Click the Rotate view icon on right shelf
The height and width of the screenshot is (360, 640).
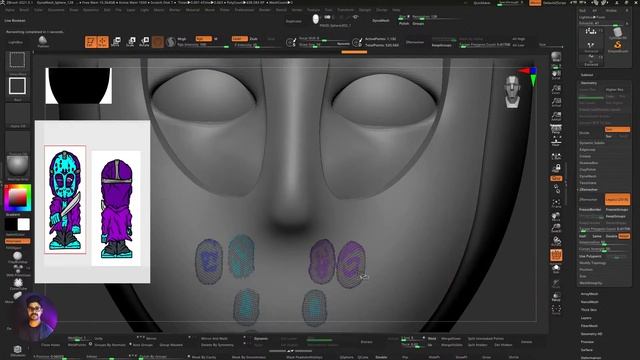[556, 242]
